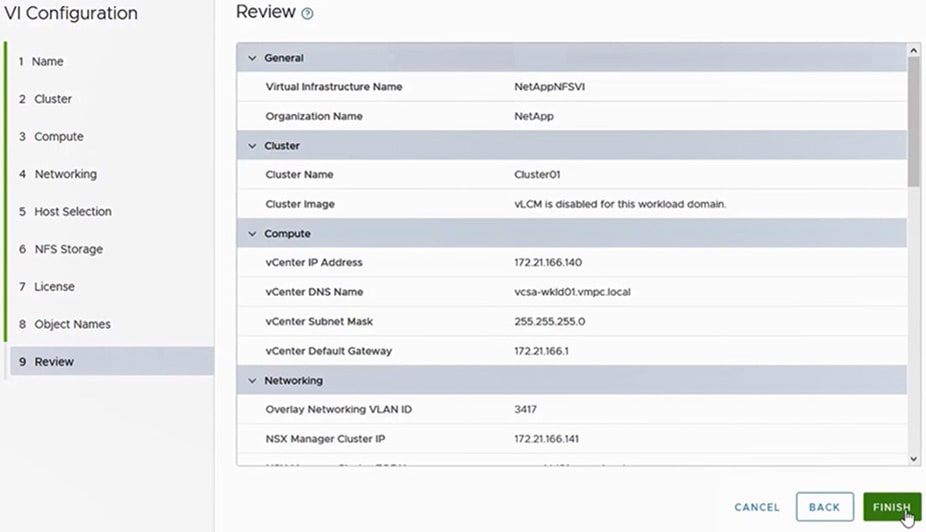Collapse the Cluster section
Viewport: 926px width, 532px height.
252,146
